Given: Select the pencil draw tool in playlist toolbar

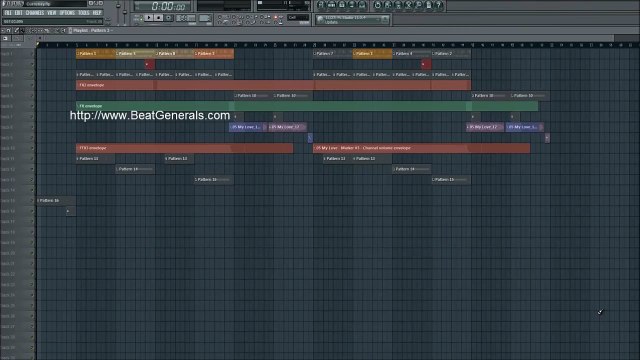Looking at the screenshot, I should click(16, 31).
